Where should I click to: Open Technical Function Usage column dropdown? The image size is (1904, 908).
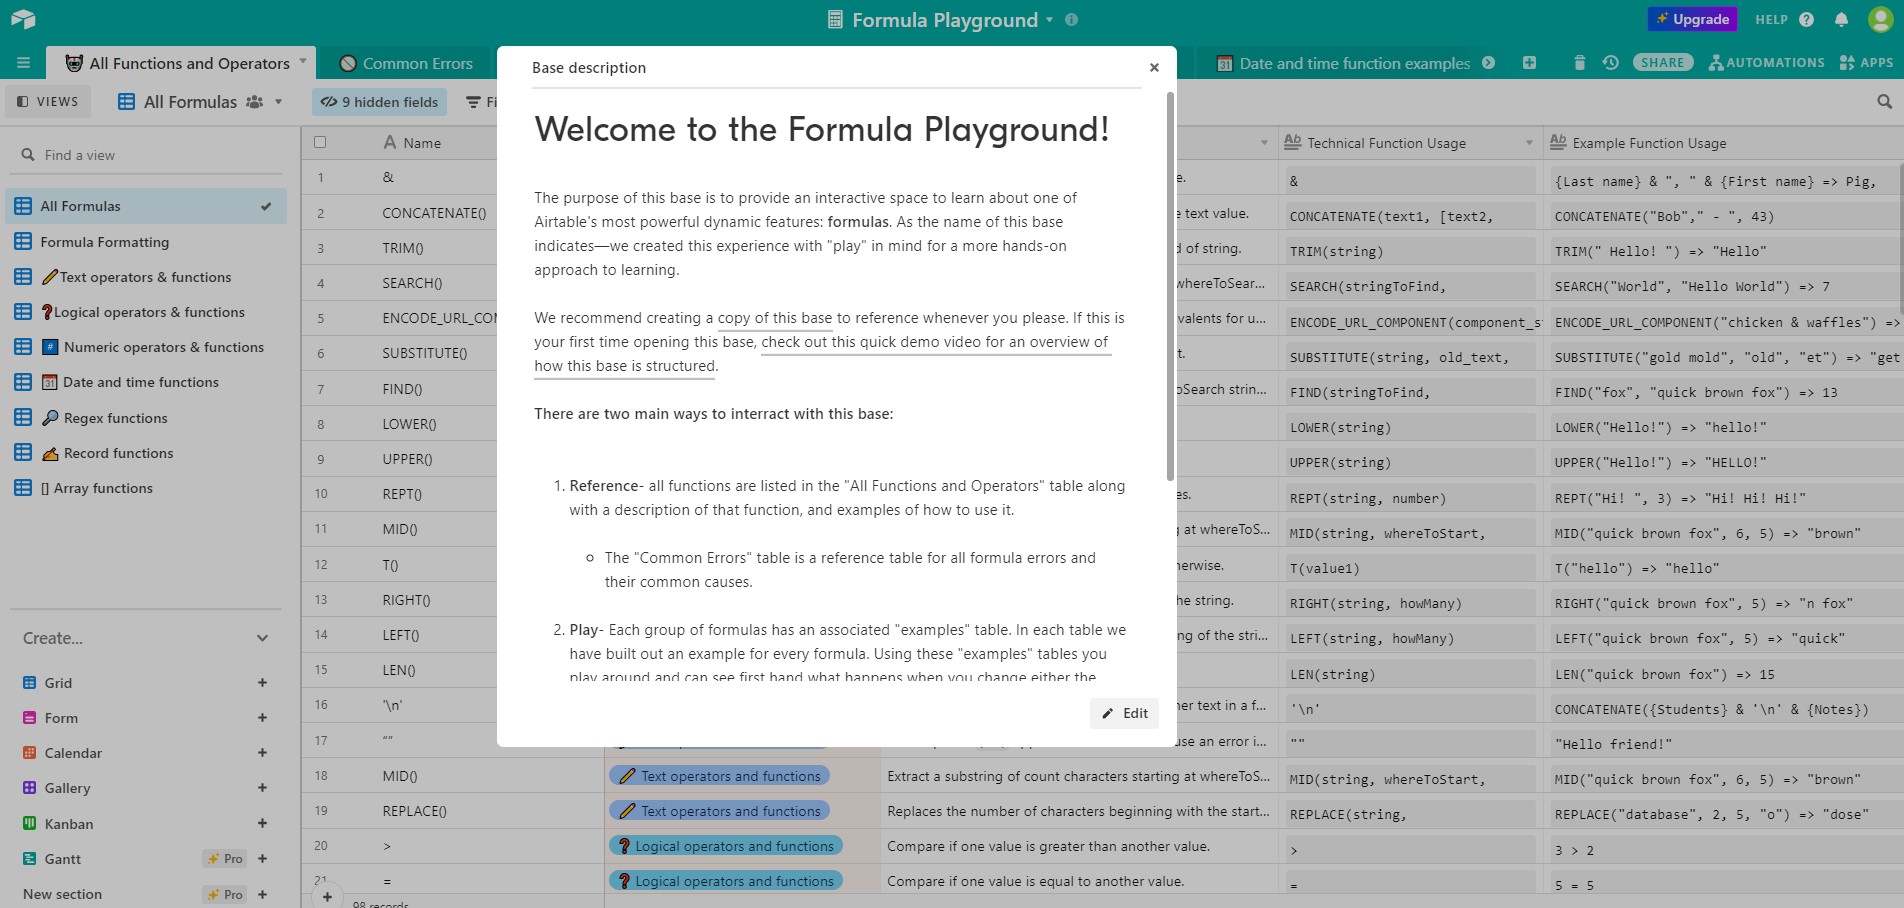[x=1528, y=143]
